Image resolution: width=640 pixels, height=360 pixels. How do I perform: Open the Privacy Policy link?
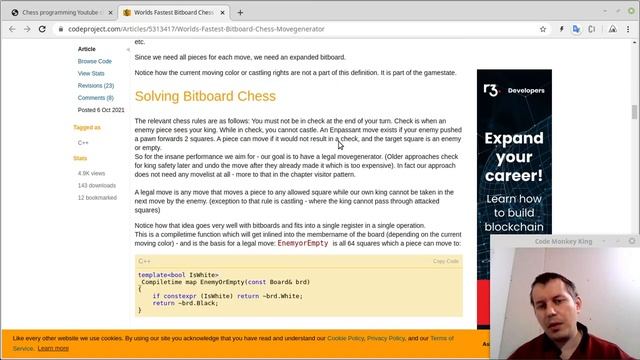tap(386, 338)
